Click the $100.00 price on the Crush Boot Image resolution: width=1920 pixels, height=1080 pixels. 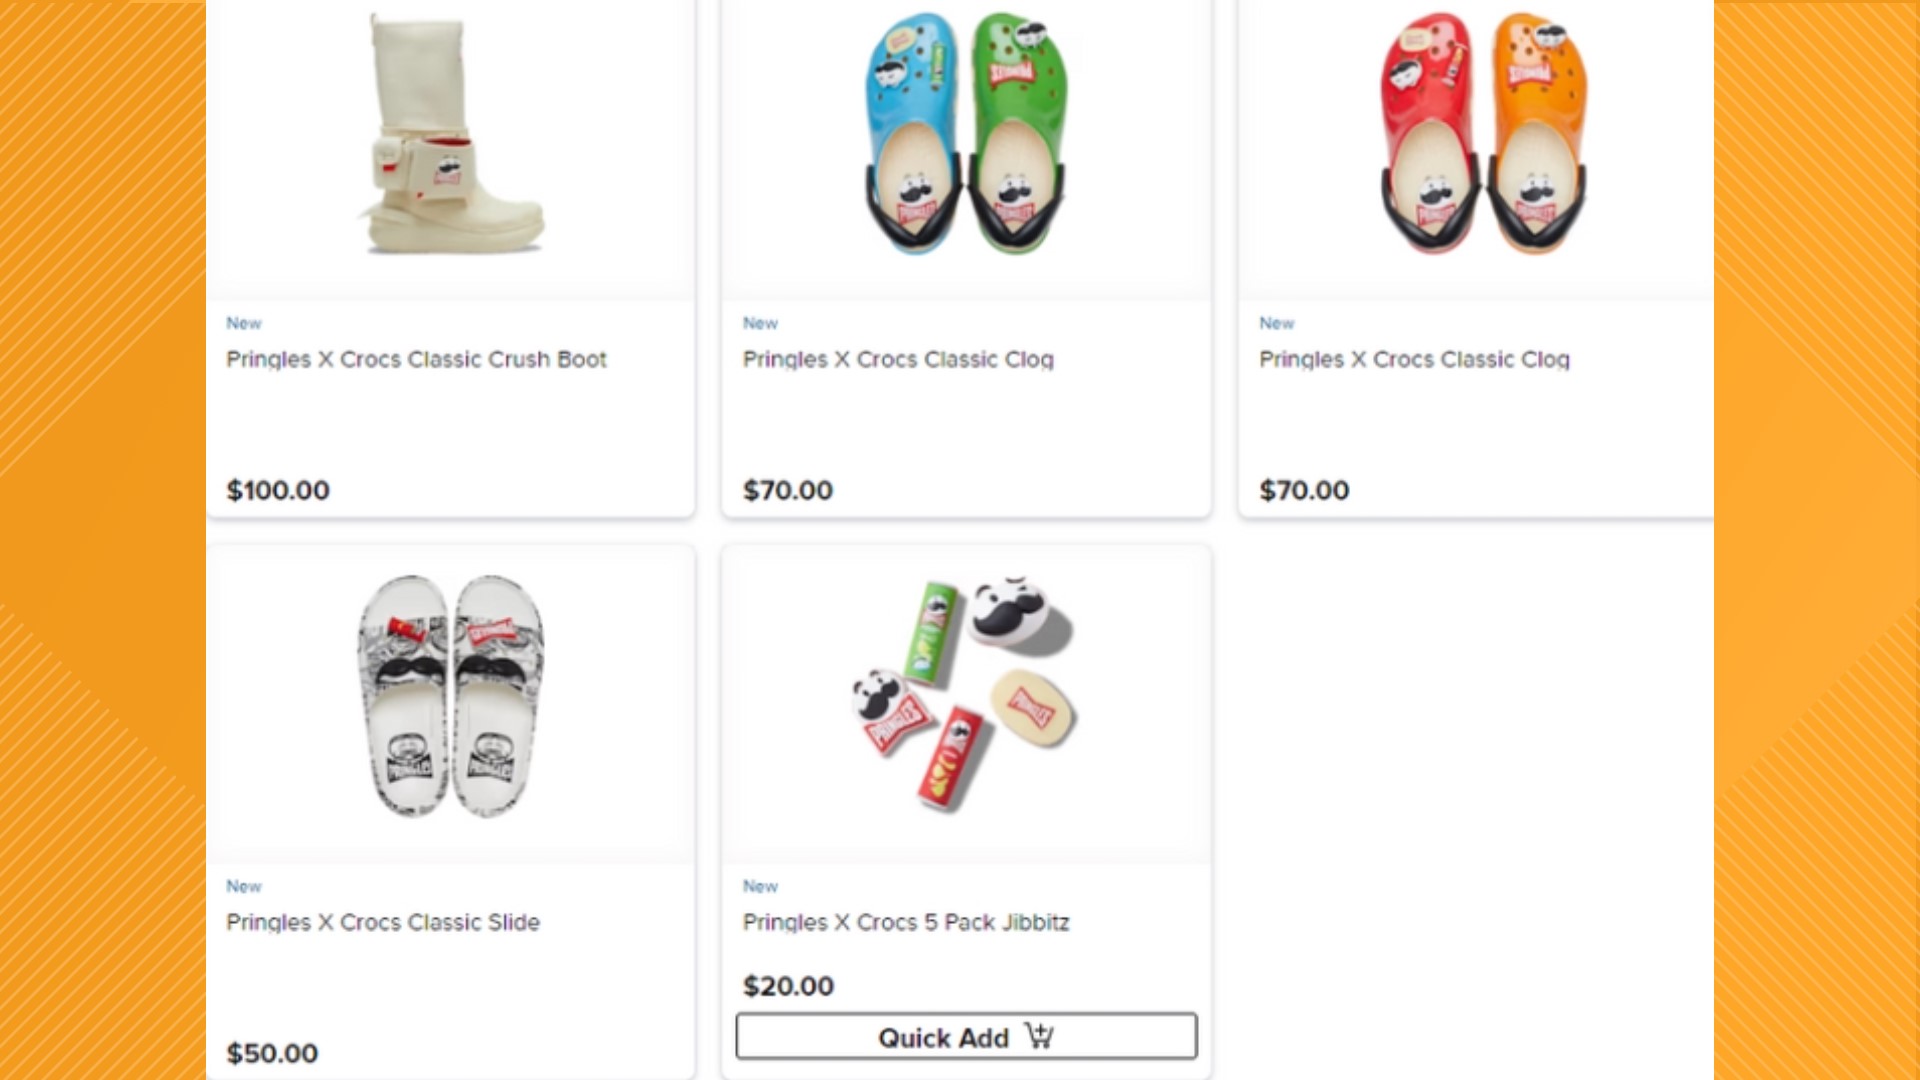point(277,490)
